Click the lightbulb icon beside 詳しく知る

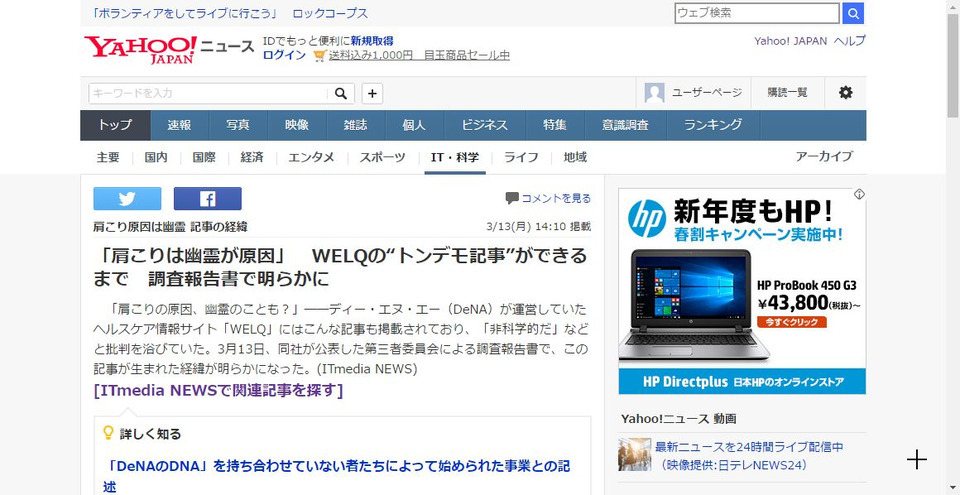[x=108, y=433]
